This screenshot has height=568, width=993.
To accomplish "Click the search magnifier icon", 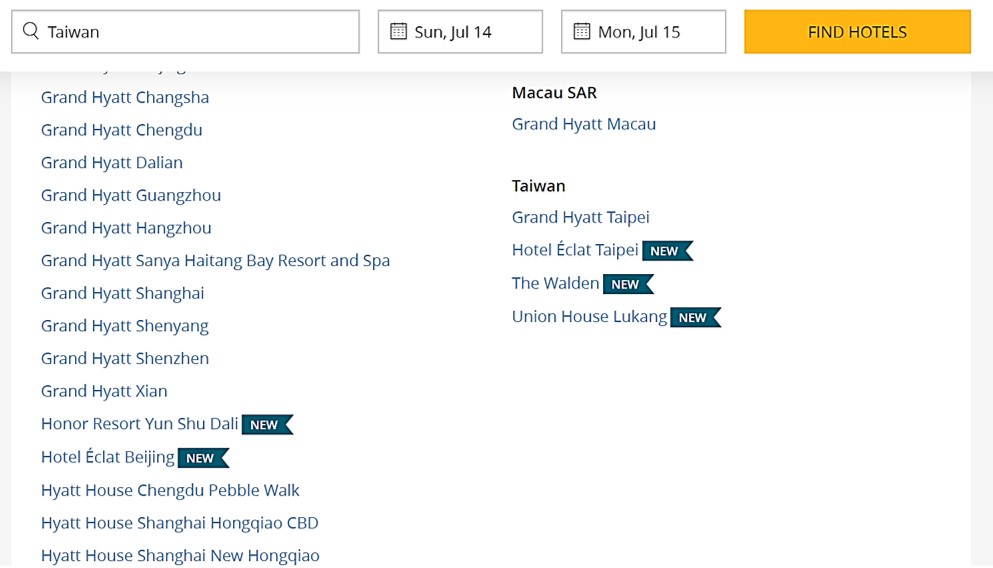I will [x=31, y=32].
